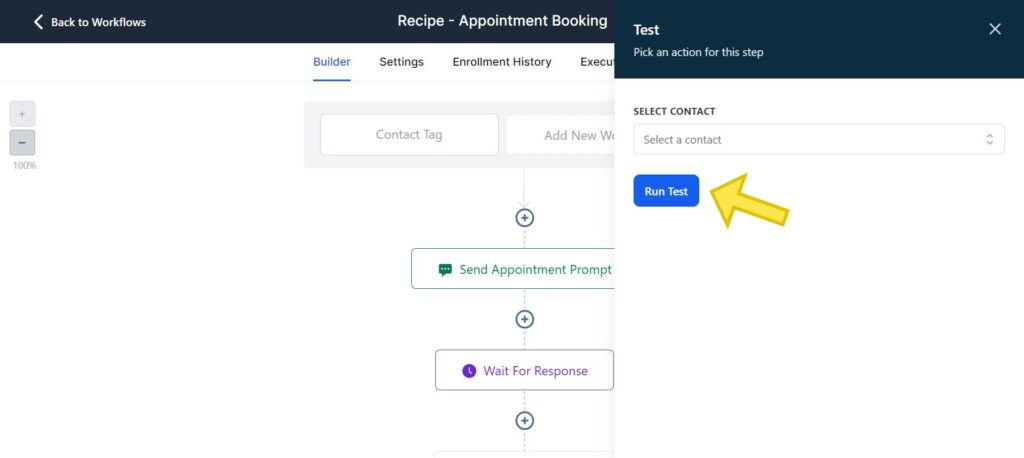Open the Settings tab

[401, 62]
